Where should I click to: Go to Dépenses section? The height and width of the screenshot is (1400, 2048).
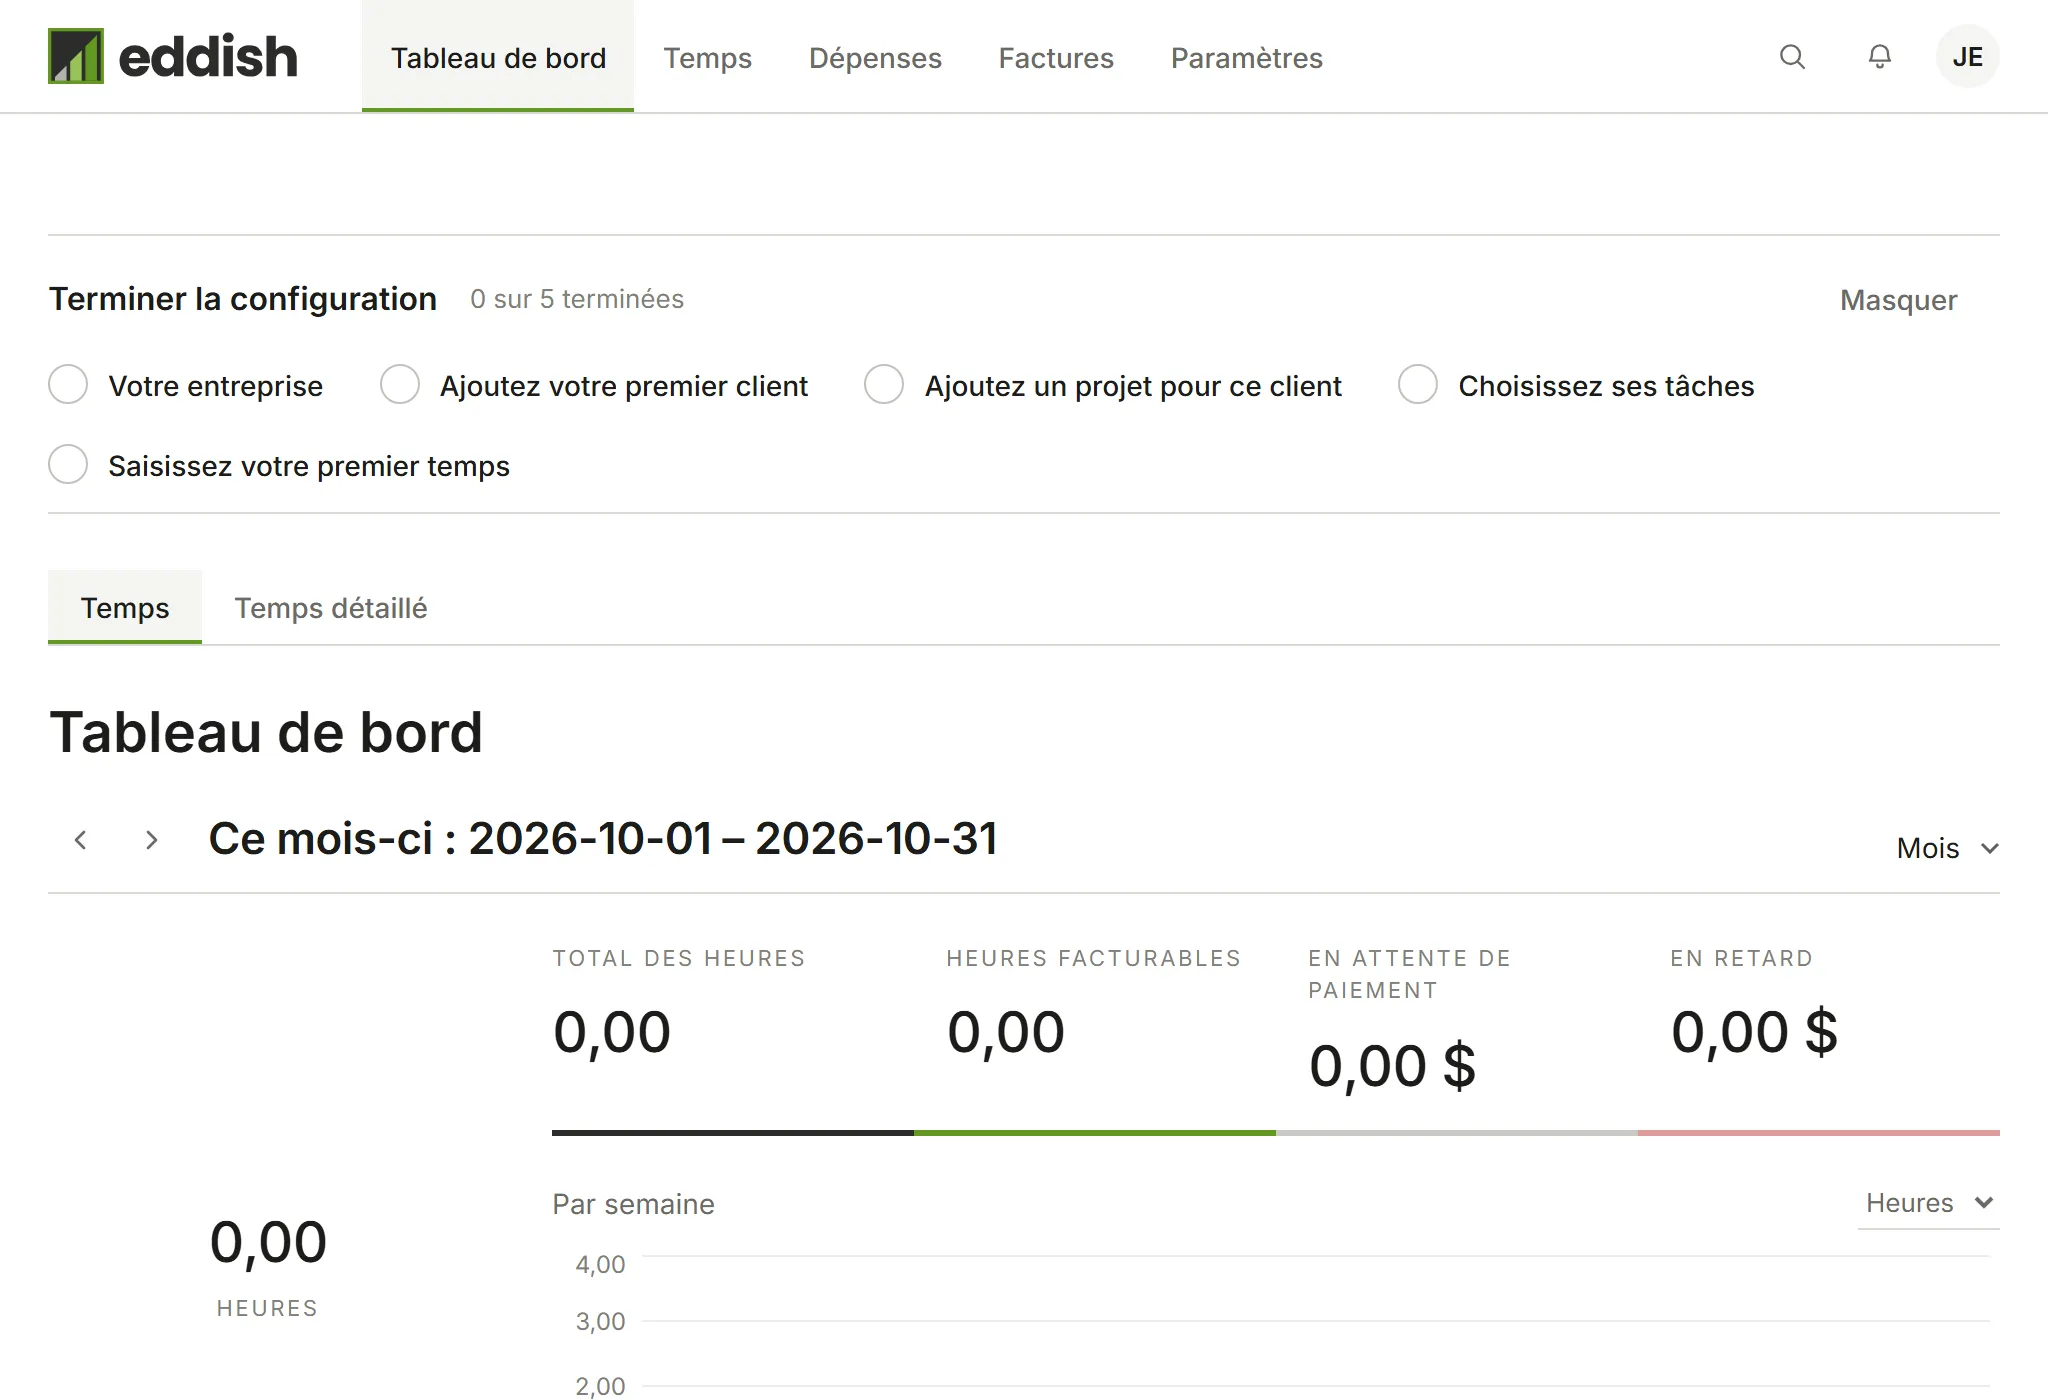[x=875, y=57]
